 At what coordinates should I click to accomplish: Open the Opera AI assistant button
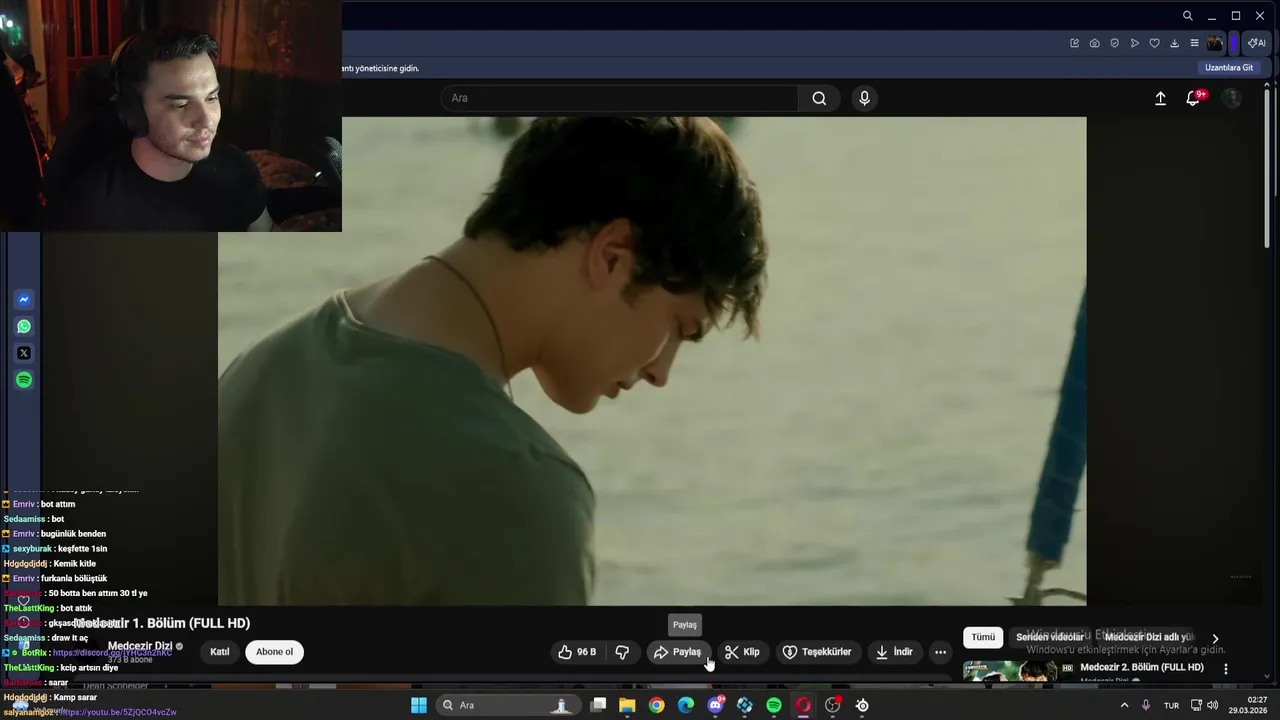(1257, 43)
